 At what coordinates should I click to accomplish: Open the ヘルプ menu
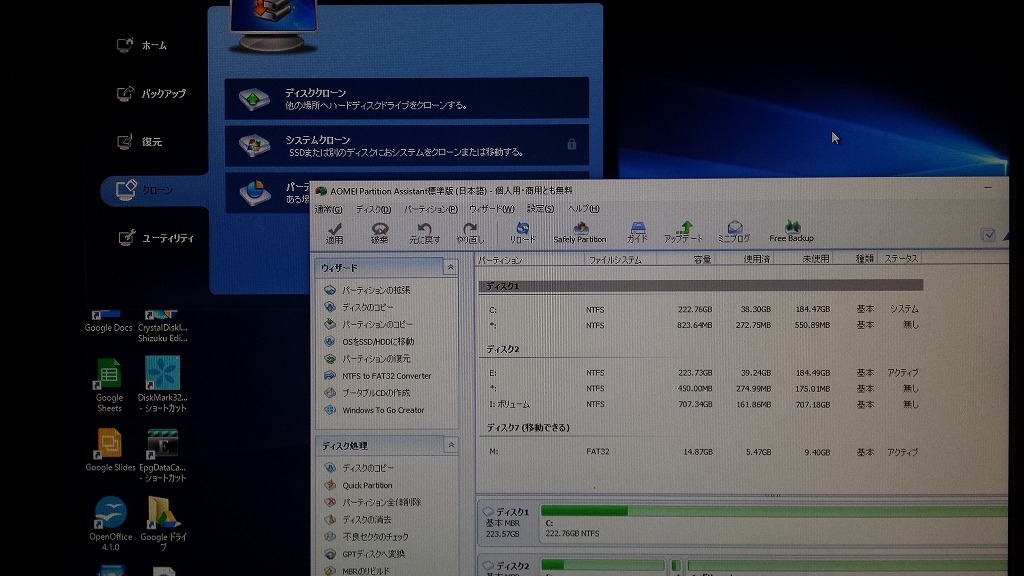pyautogui.click(x=583, y=209)
